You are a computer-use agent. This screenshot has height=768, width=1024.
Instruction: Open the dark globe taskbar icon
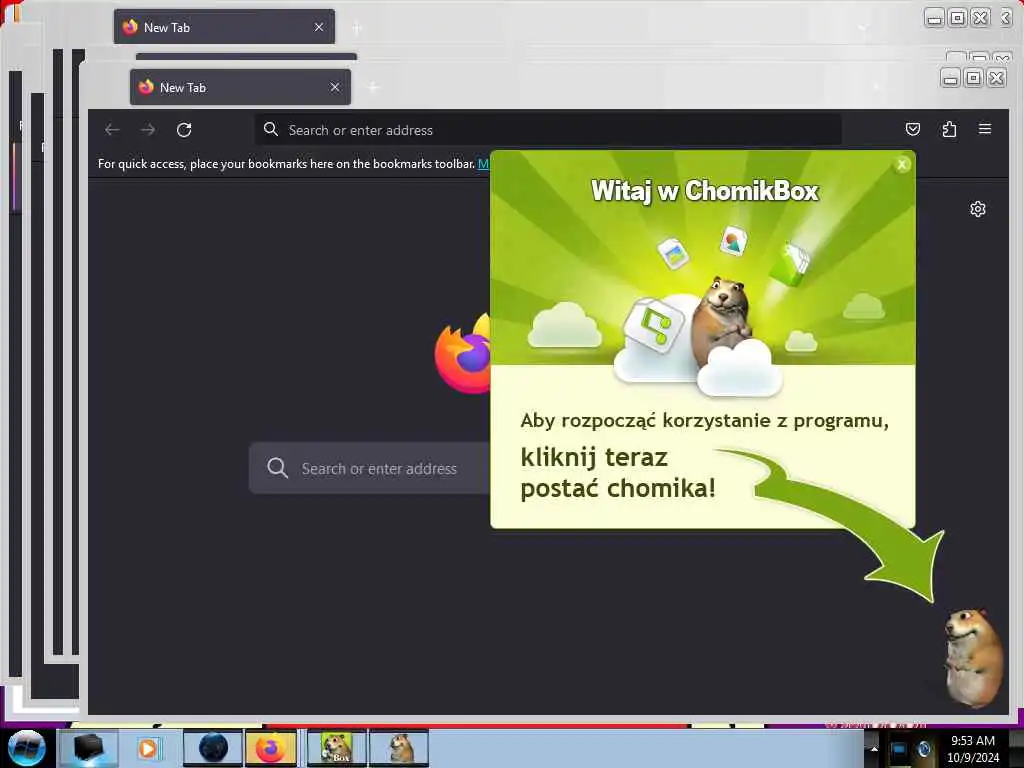(x=213, y=748)
